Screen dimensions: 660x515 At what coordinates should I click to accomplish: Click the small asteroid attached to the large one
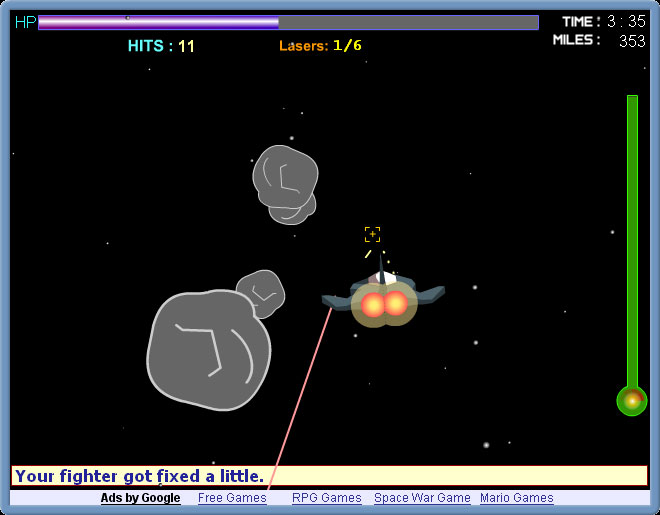(261, 293)
